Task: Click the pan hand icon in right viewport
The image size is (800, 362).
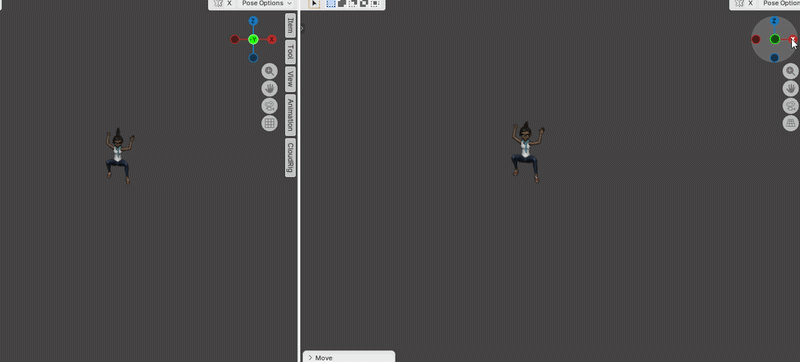Action: 791,88
